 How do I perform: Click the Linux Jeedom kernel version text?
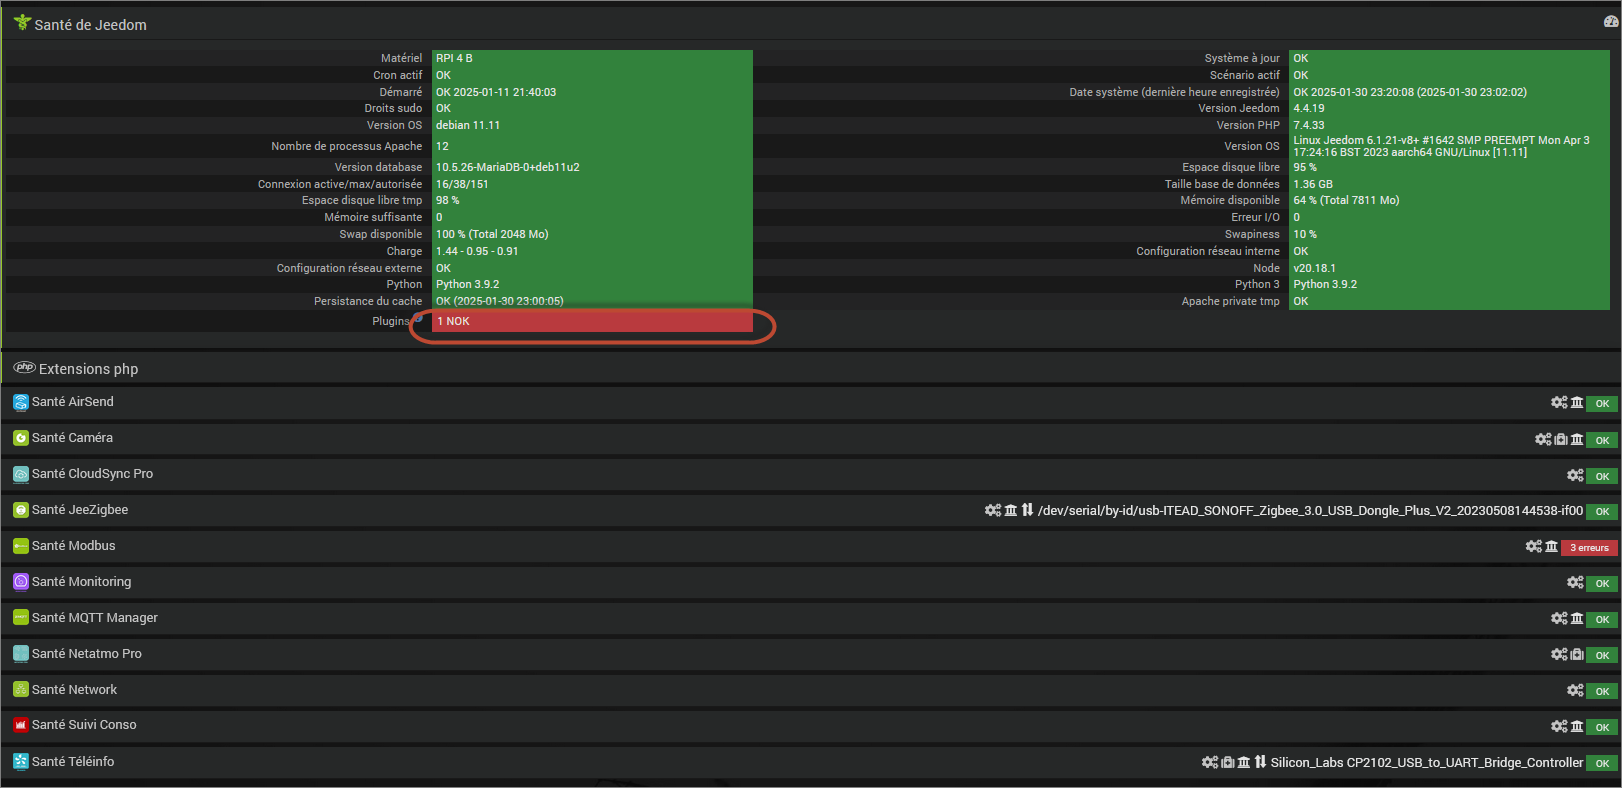click(x=1441, y=146)
